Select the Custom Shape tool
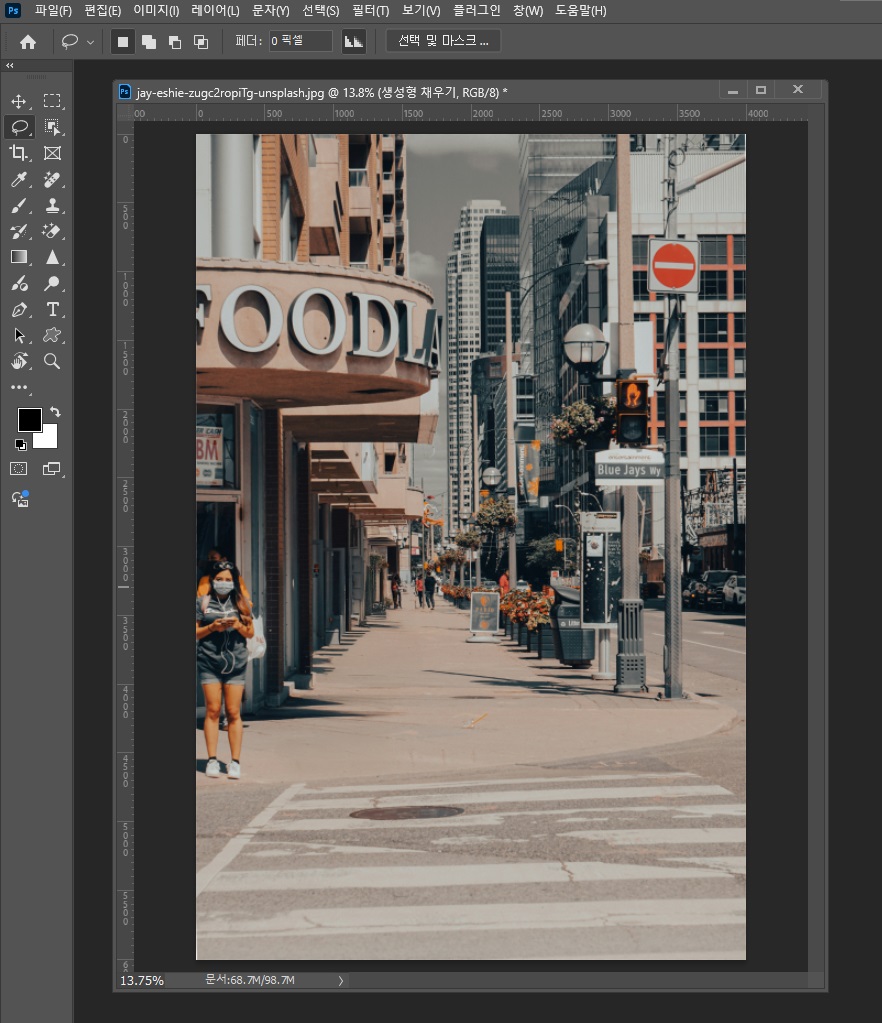 [52, 335]
